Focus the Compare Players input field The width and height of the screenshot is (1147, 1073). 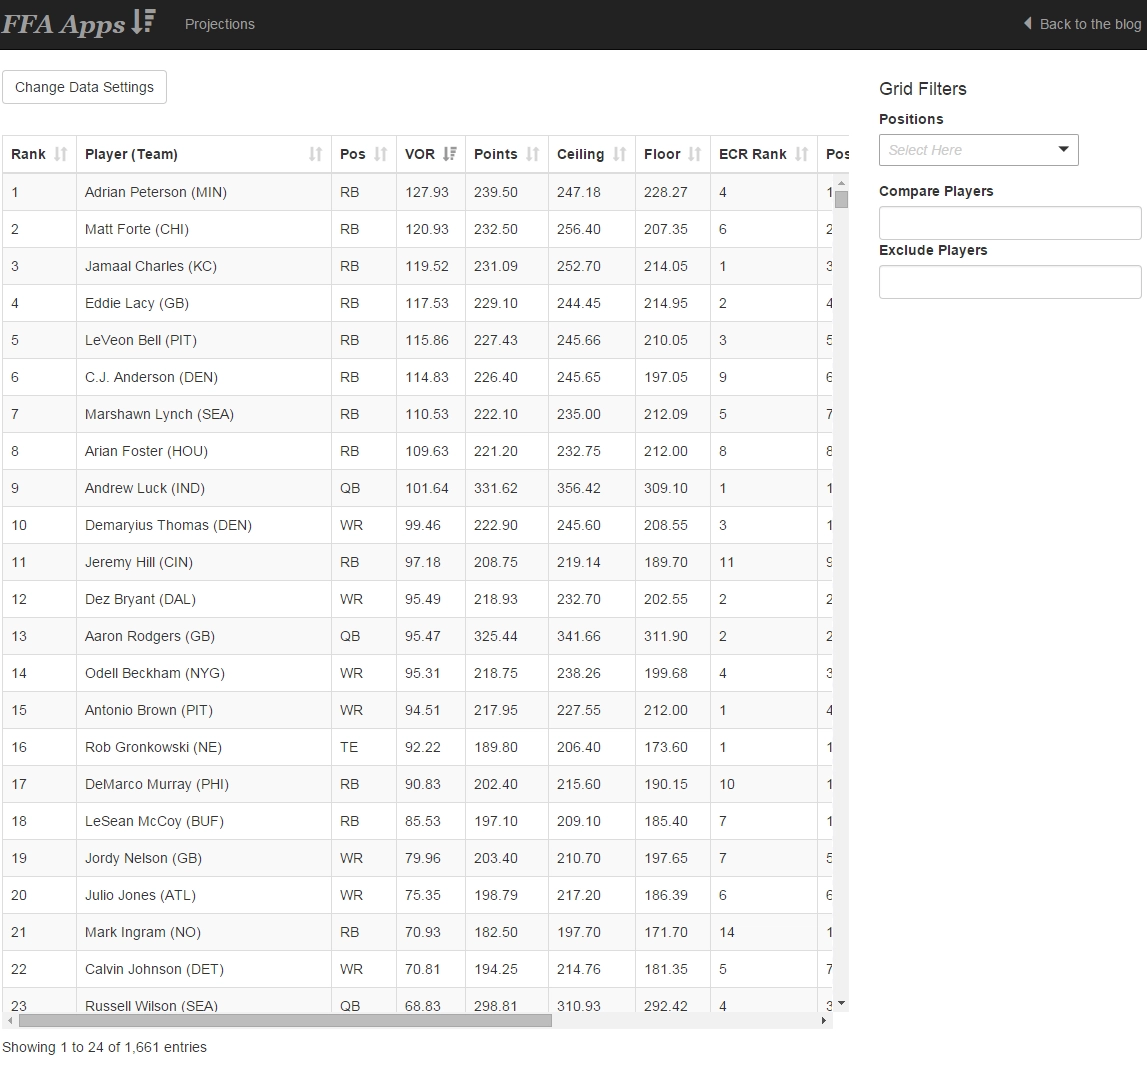click(1009, 223)
